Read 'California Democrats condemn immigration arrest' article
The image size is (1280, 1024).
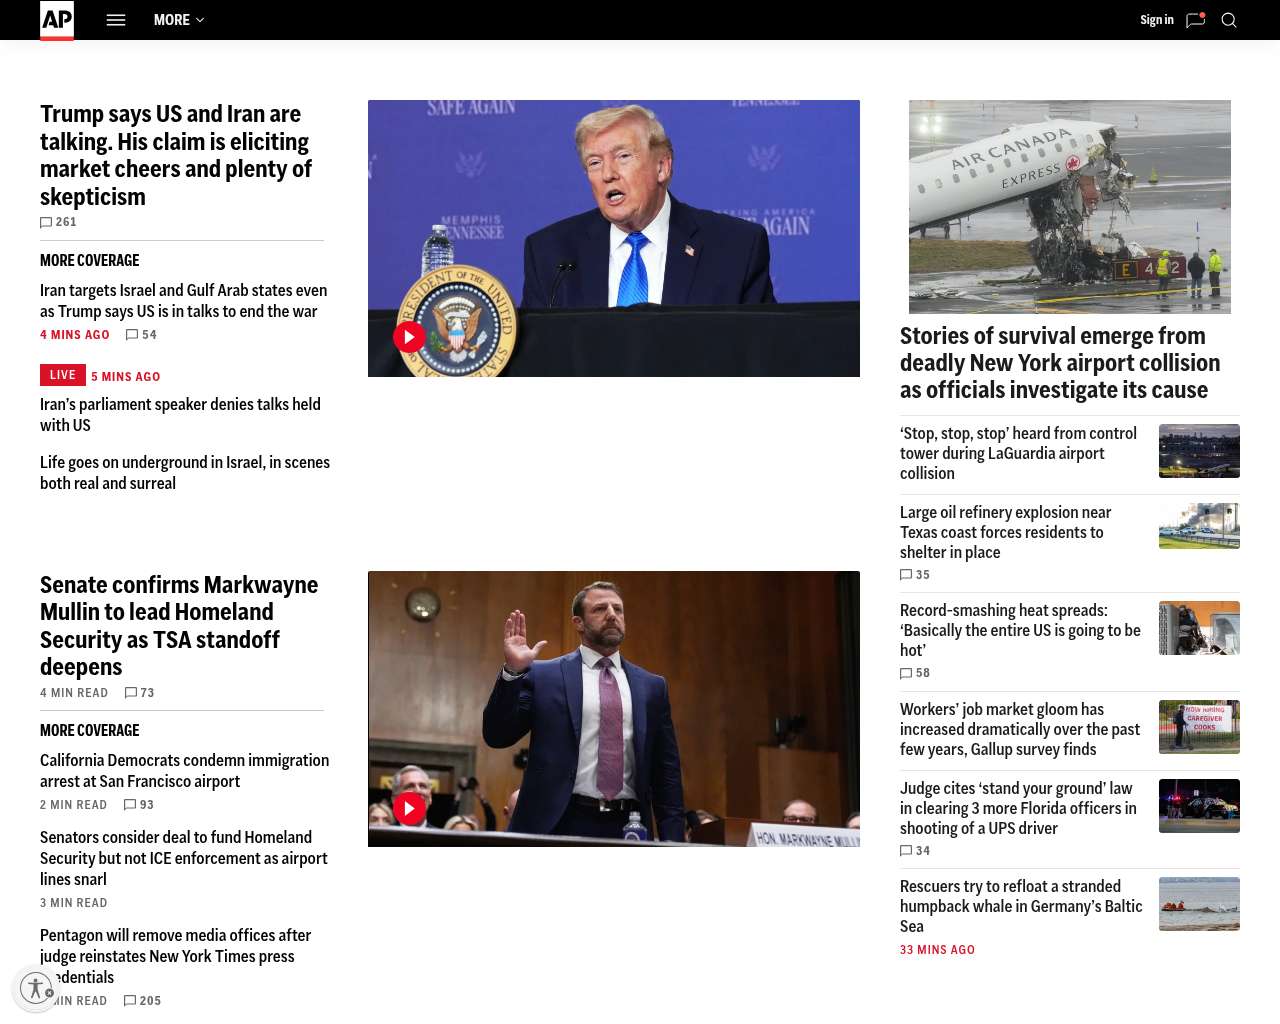coord(185,771)
